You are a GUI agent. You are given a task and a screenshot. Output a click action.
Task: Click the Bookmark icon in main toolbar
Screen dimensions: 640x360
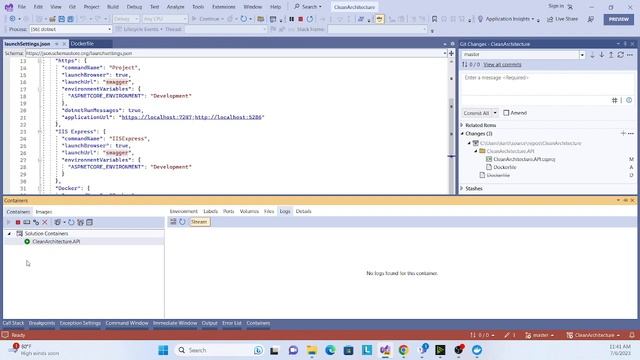434,19
